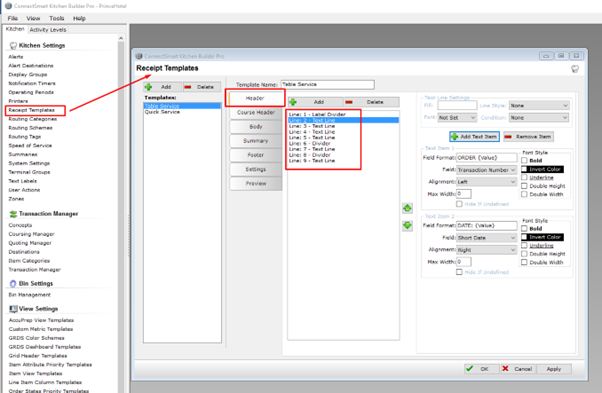Toggle Hide If Undefined for Text Item 2
Viewport: 602px width, 393px height.
pyautogui.click(x=459, y=272)
